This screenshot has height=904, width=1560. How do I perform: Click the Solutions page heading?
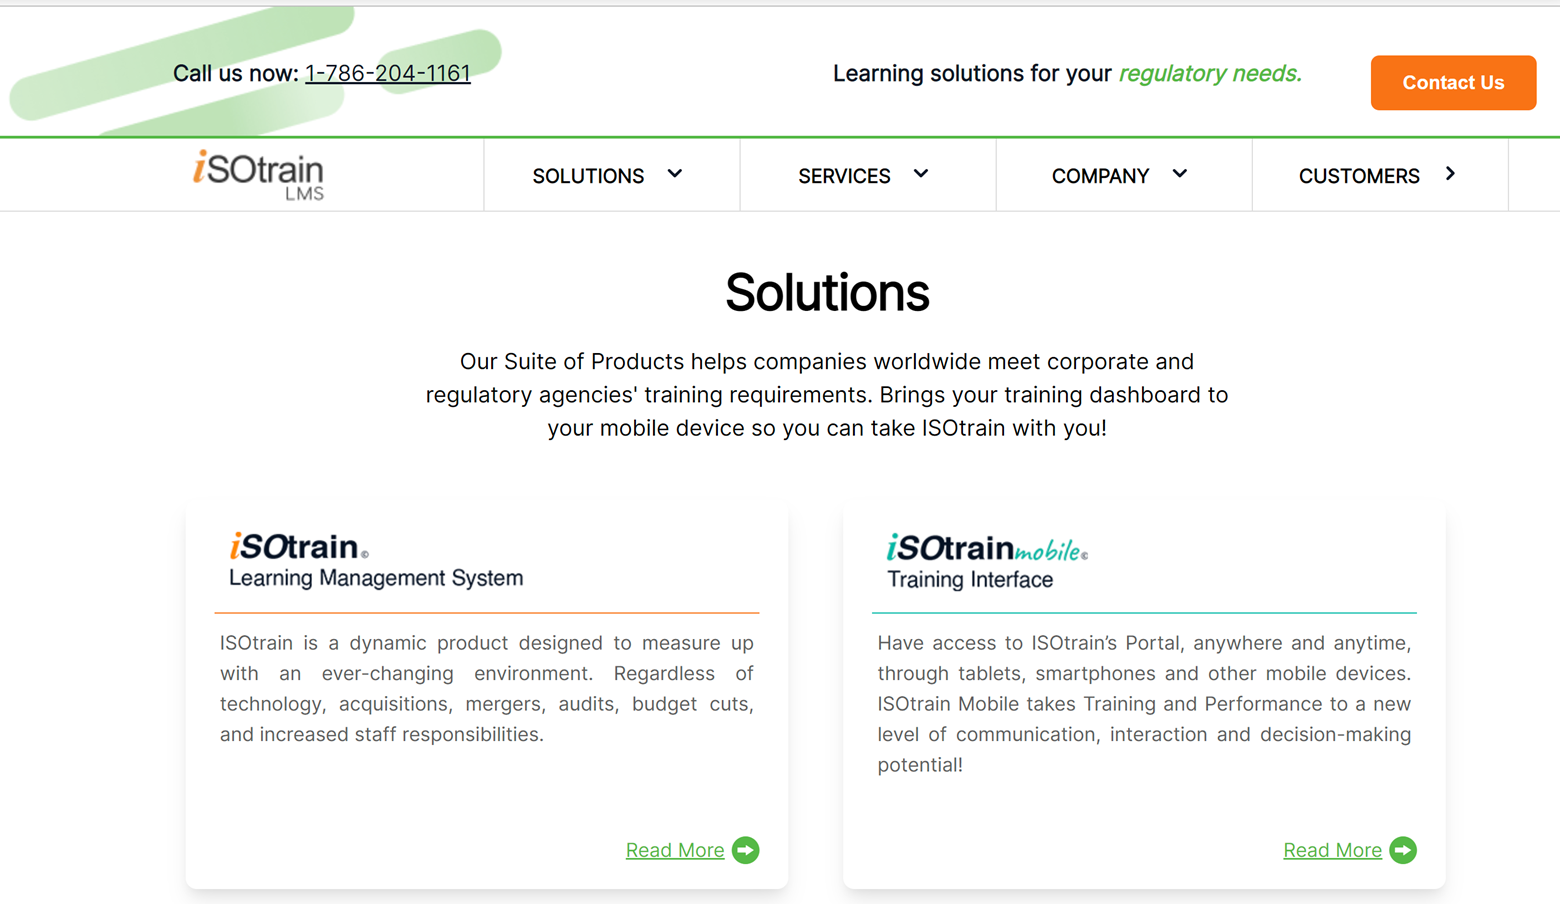(x=827, y=293)
